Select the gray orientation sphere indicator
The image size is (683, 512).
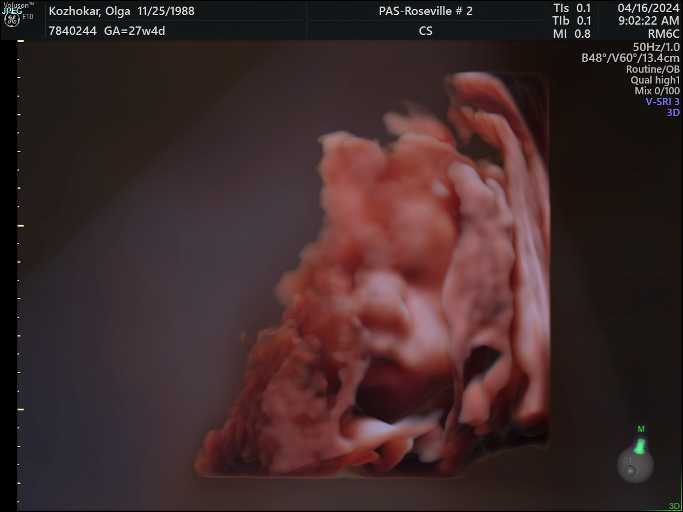click(634, 464)
